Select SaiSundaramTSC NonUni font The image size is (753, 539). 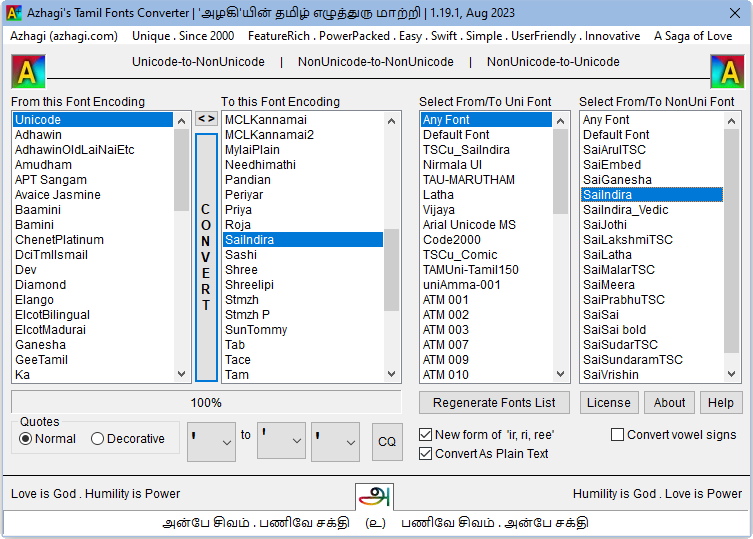652,359
